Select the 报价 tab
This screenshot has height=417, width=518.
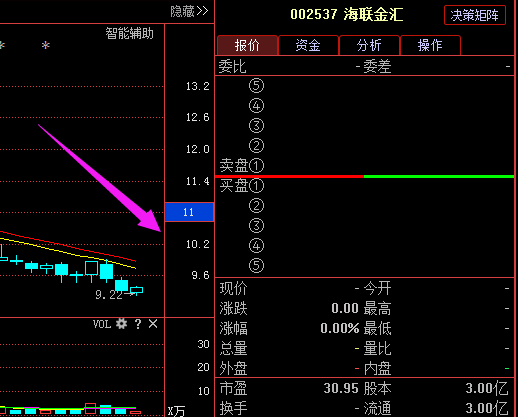click(x=247, y=45)
